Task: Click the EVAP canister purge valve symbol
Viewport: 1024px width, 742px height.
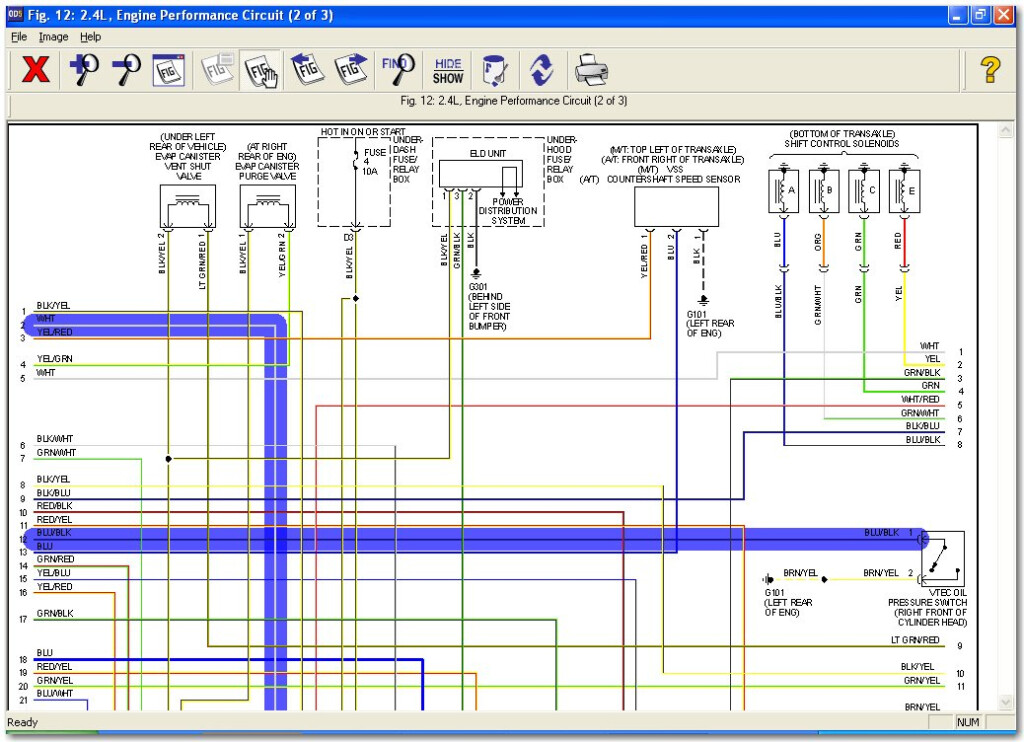Action: (x=268, y=206)
